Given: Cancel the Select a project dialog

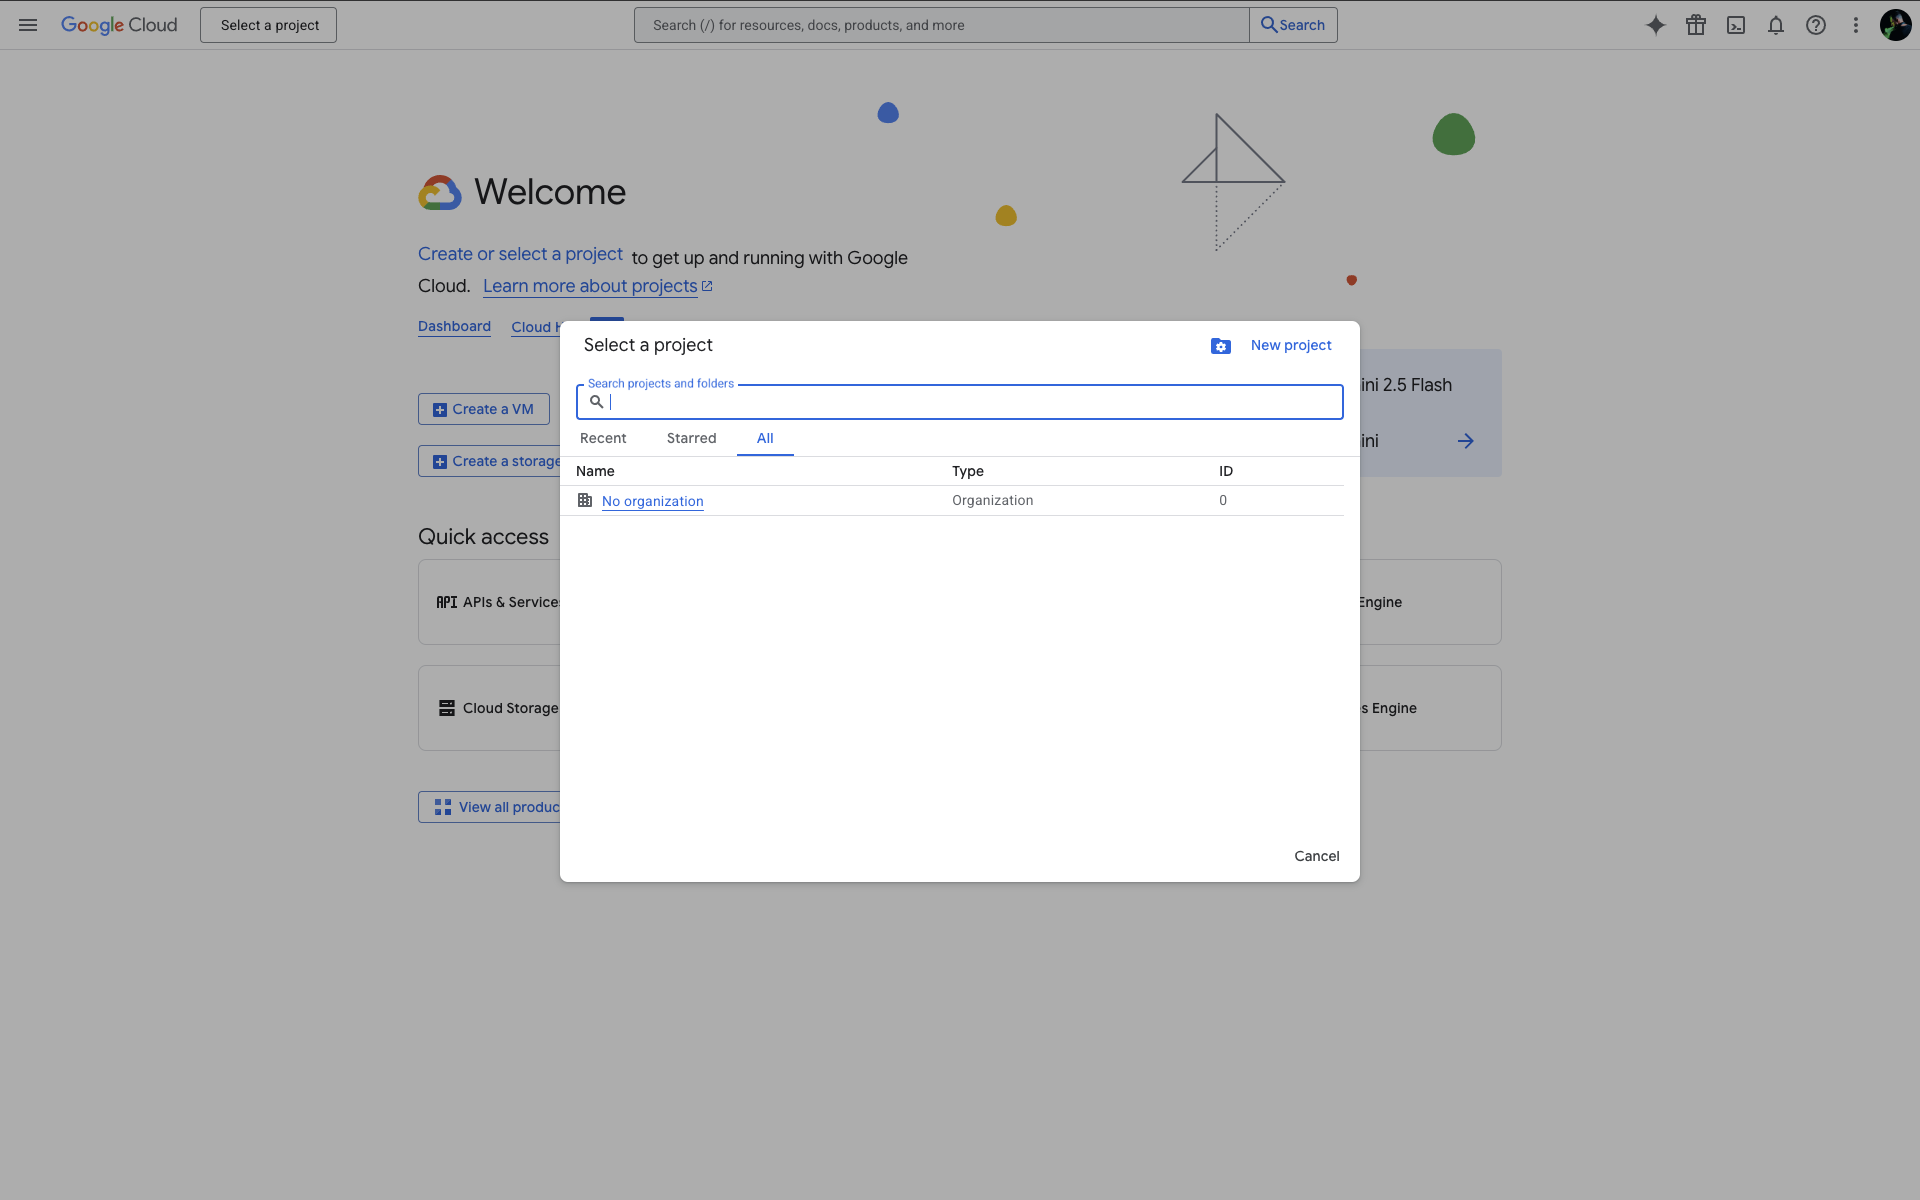Looking at the screenshot, I should click(1317, 856).
